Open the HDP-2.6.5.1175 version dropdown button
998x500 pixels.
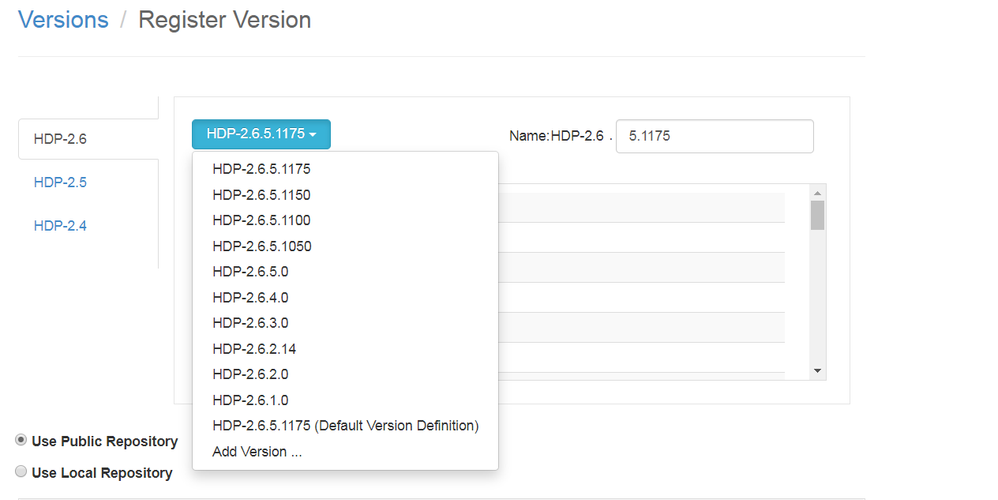pos(261,134)
